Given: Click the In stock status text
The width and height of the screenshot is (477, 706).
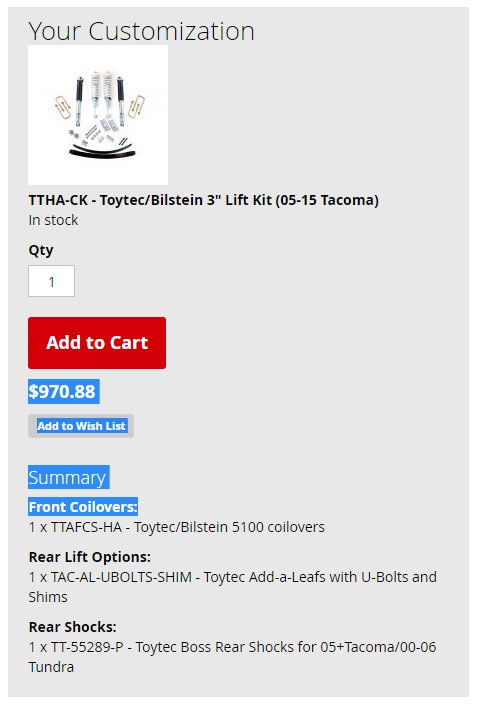Looking at the screenshot, I should pyautogui.click(x=53, y=220).
